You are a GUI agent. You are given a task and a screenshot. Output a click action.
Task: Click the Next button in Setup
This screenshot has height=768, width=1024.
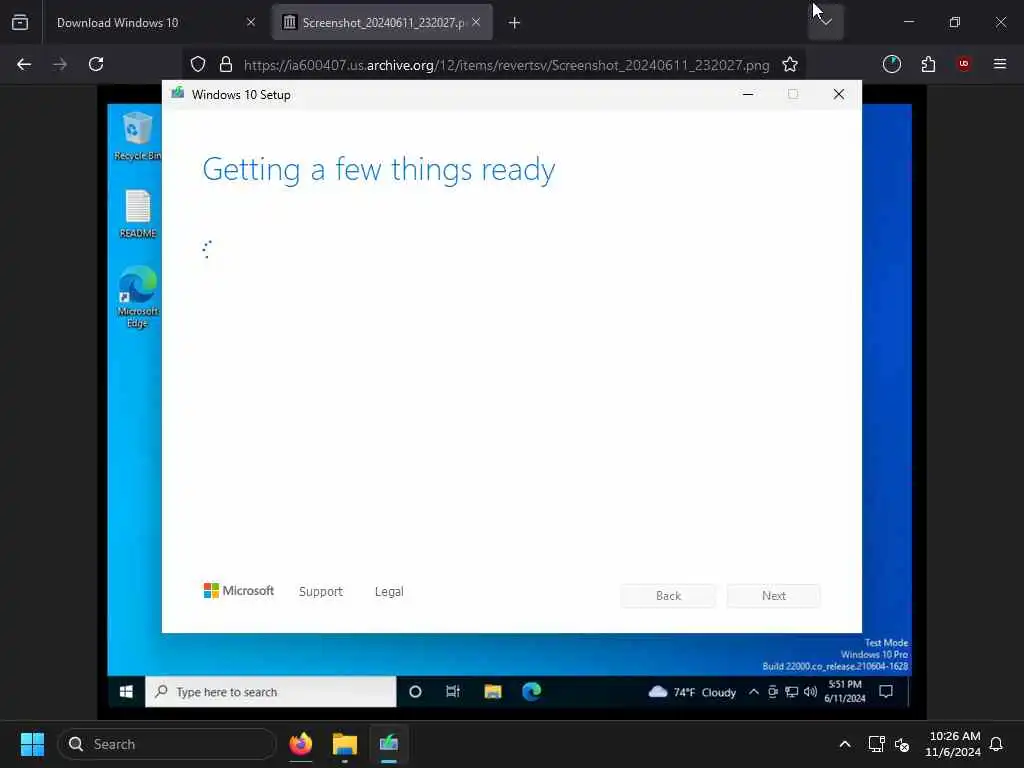click(x=774, y=596)
